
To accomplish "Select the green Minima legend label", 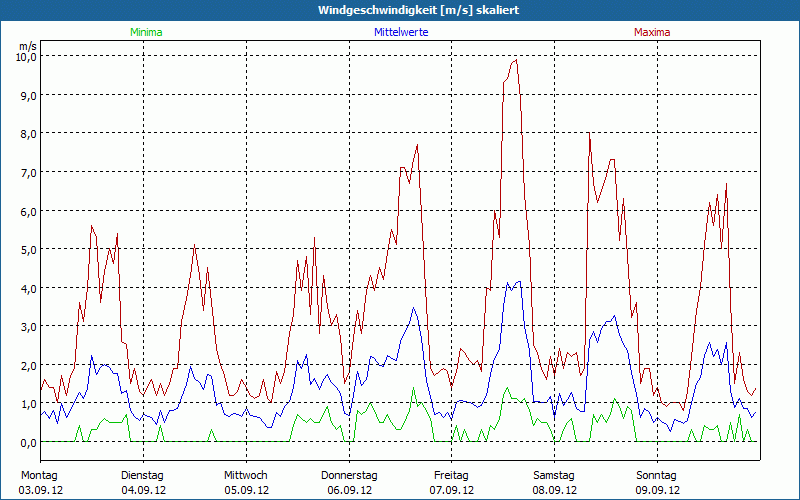I will coord(146,32).
